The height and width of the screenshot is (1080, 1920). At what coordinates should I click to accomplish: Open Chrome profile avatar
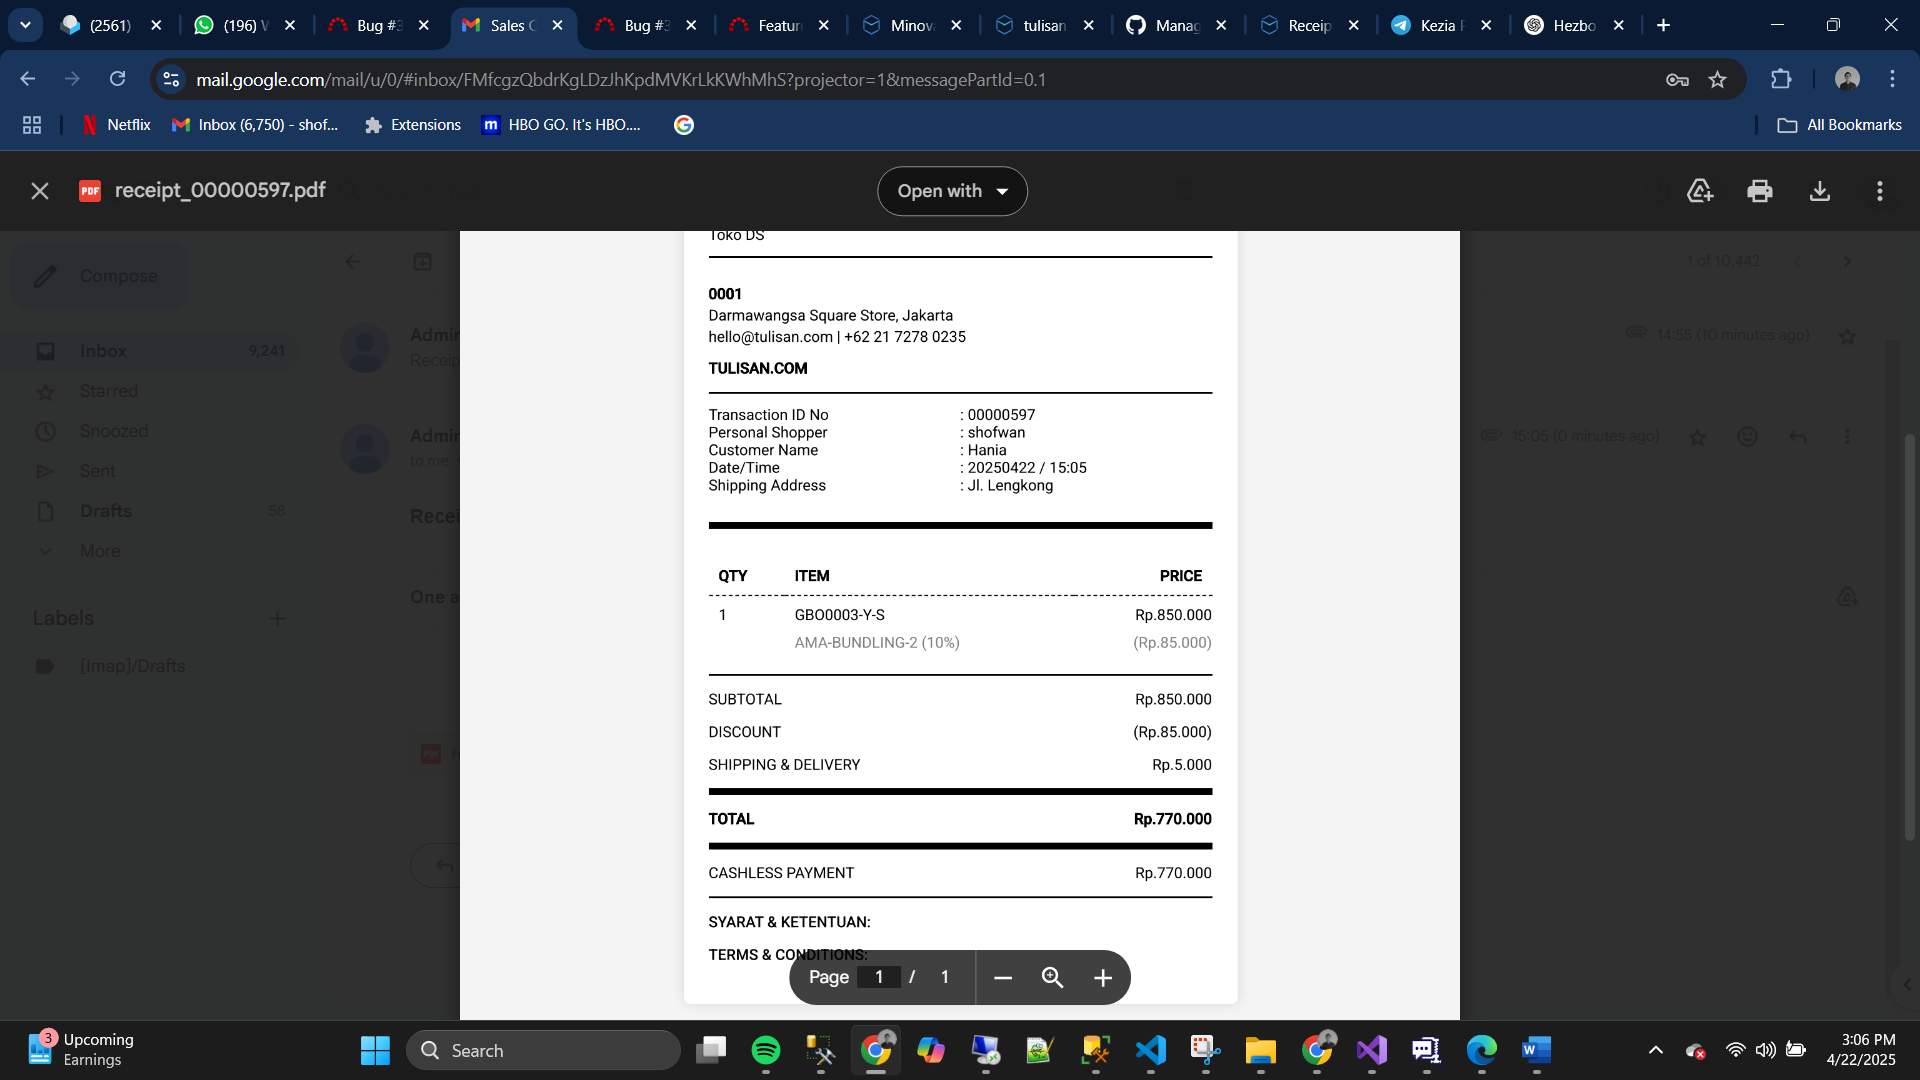[1847, 79]
